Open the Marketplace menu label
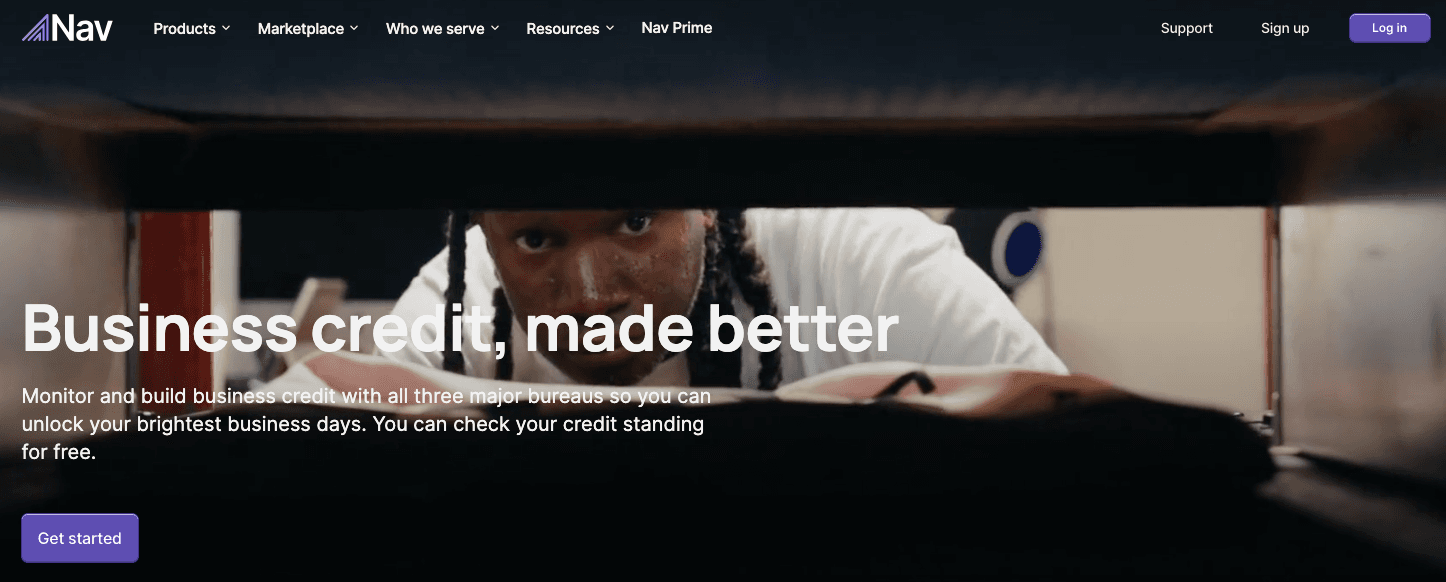This screenshot has height=582, width=1446. pyautogui.click(x=301, y=29)
